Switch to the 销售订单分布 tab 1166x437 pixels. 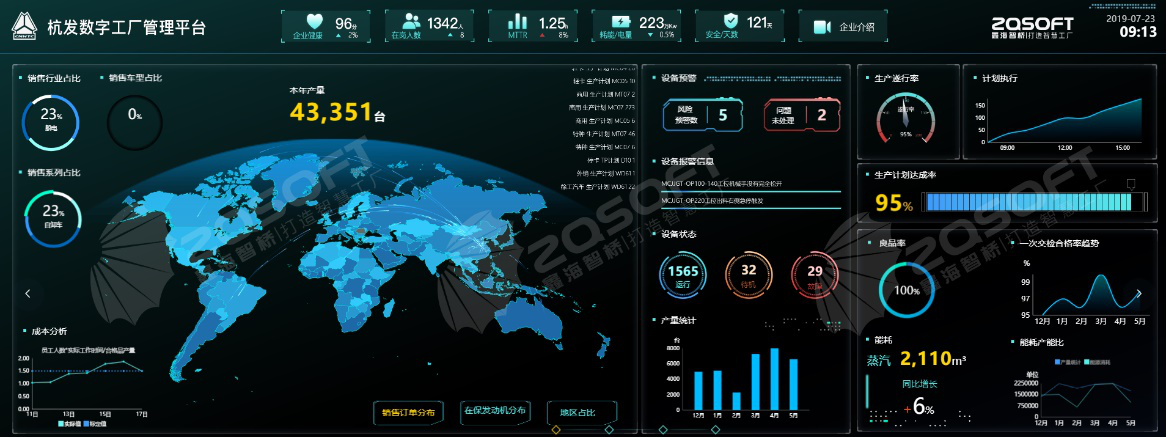410,412
